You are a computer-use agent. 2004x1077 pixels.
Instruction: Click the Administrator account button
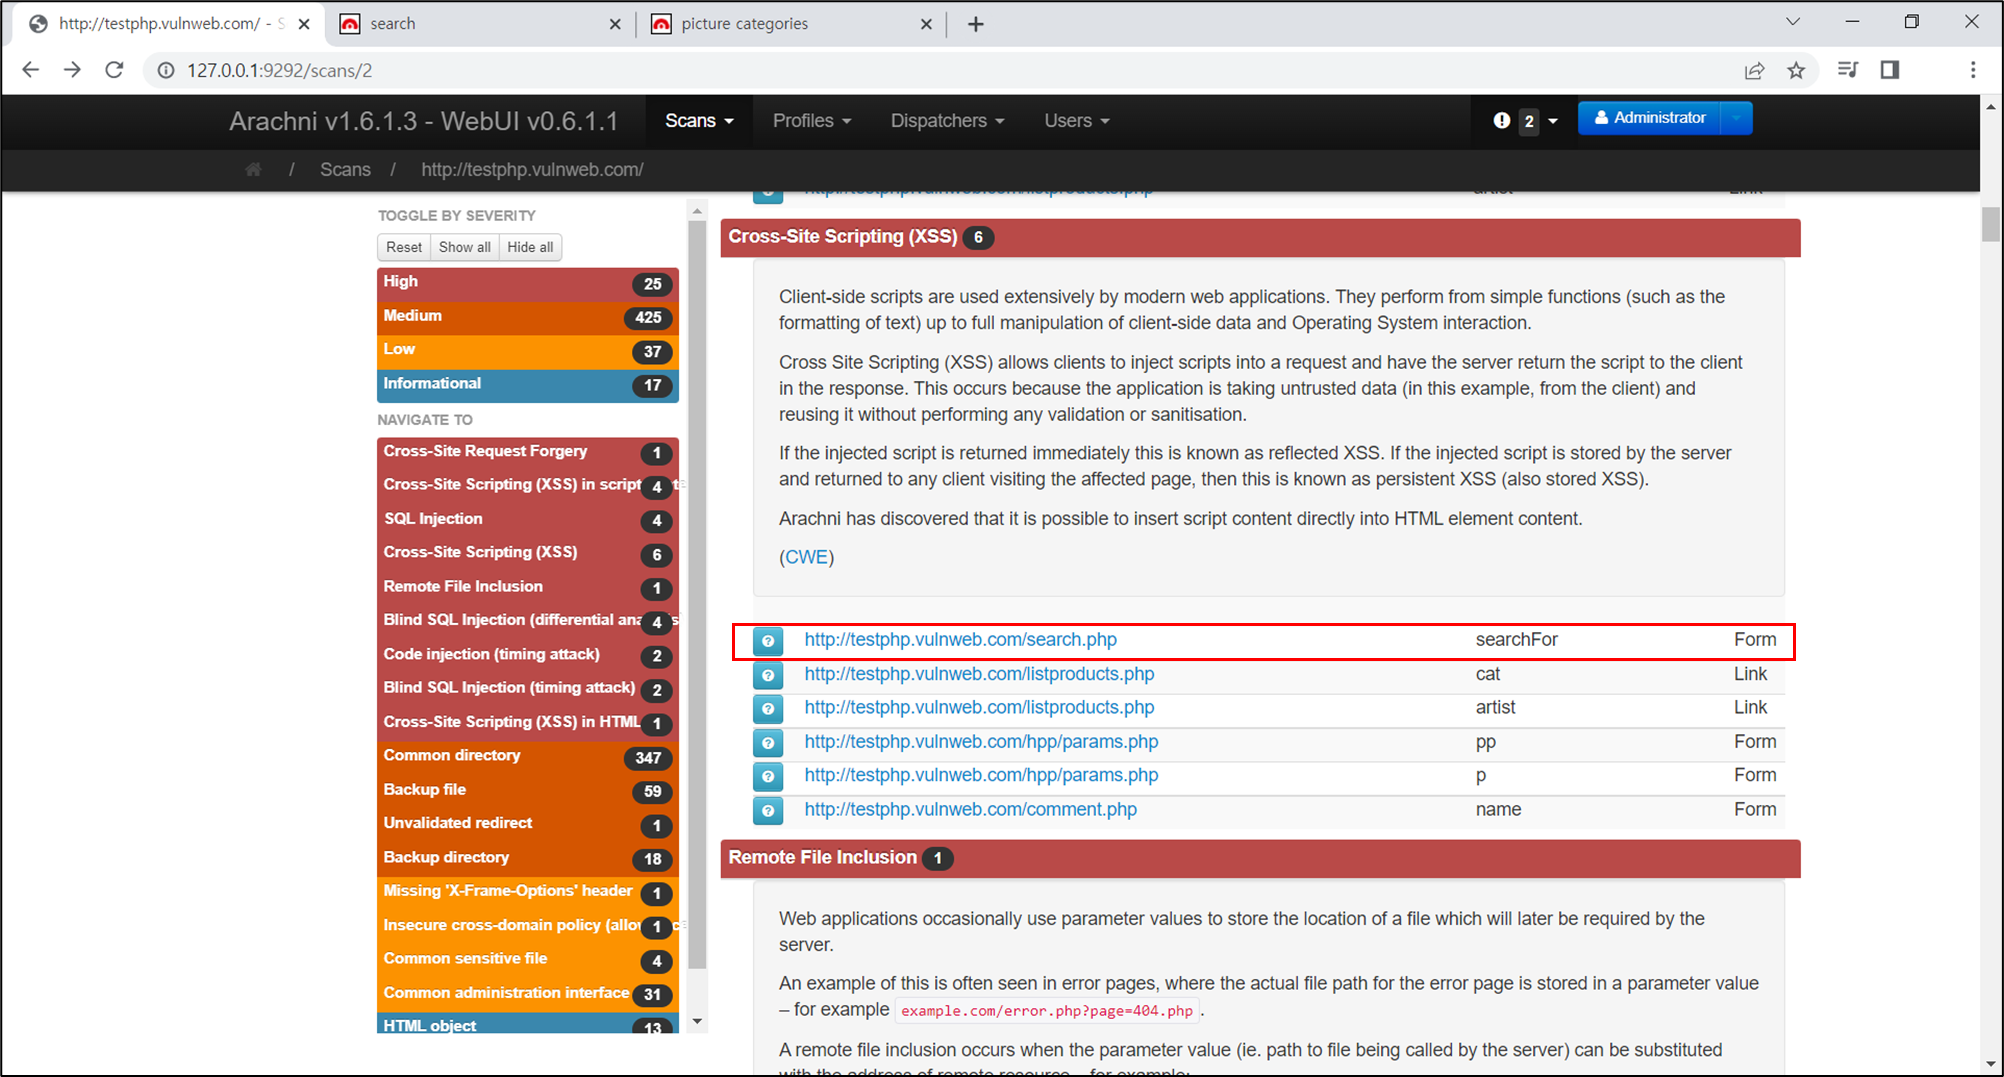(1650, 118)
